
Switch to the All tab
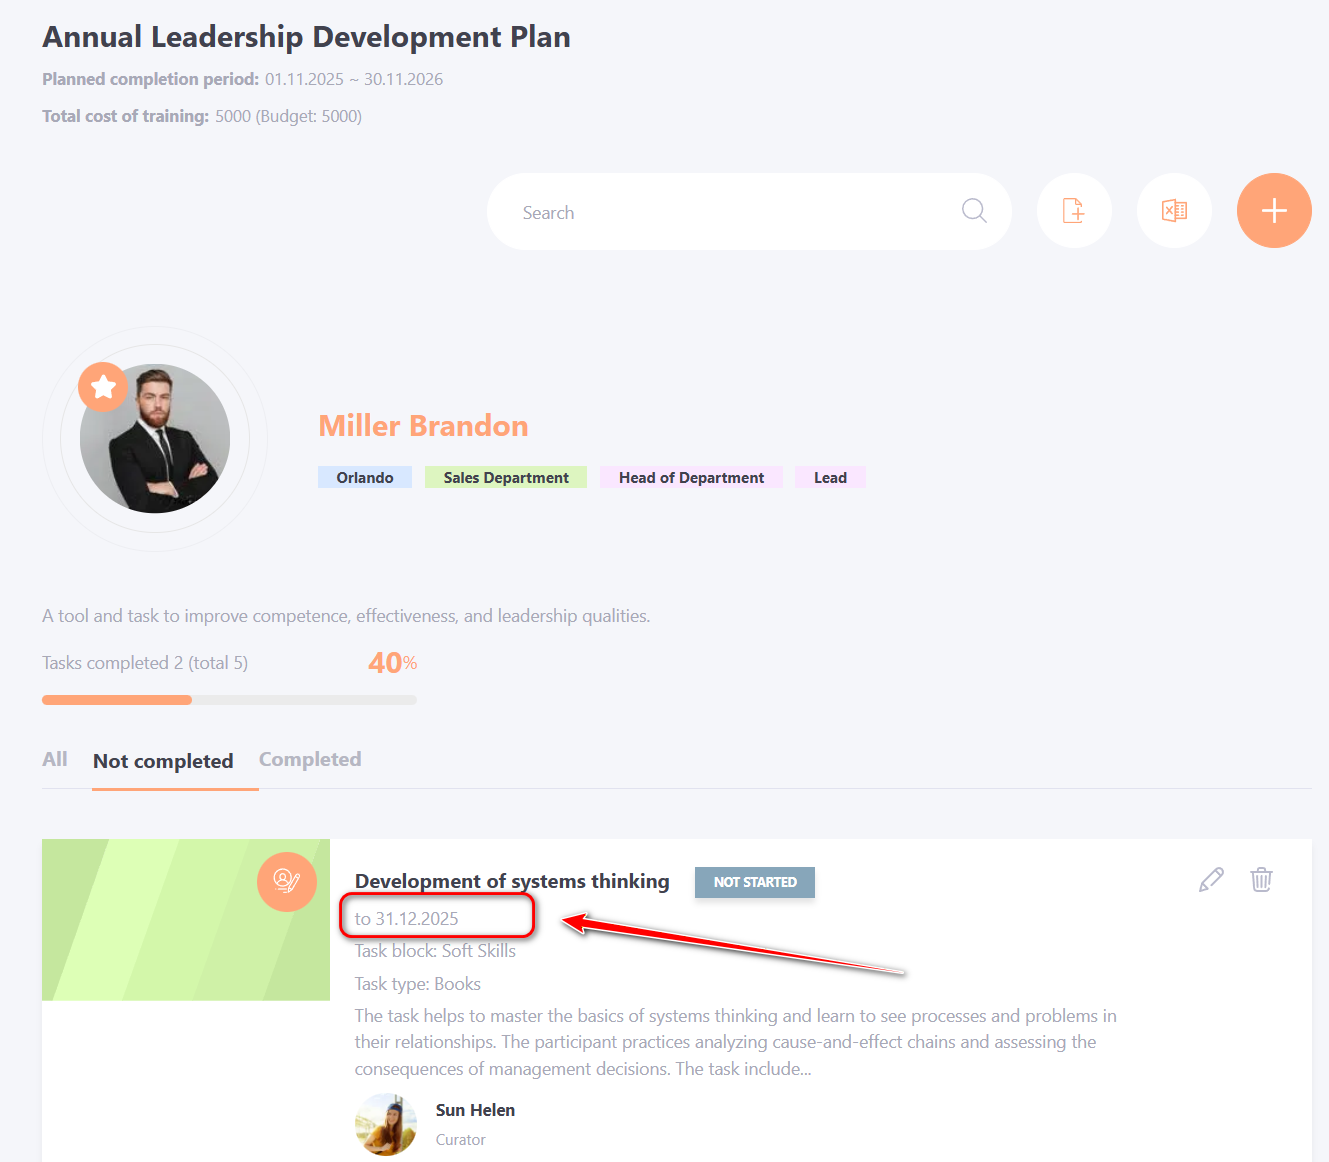coord(55,760)
